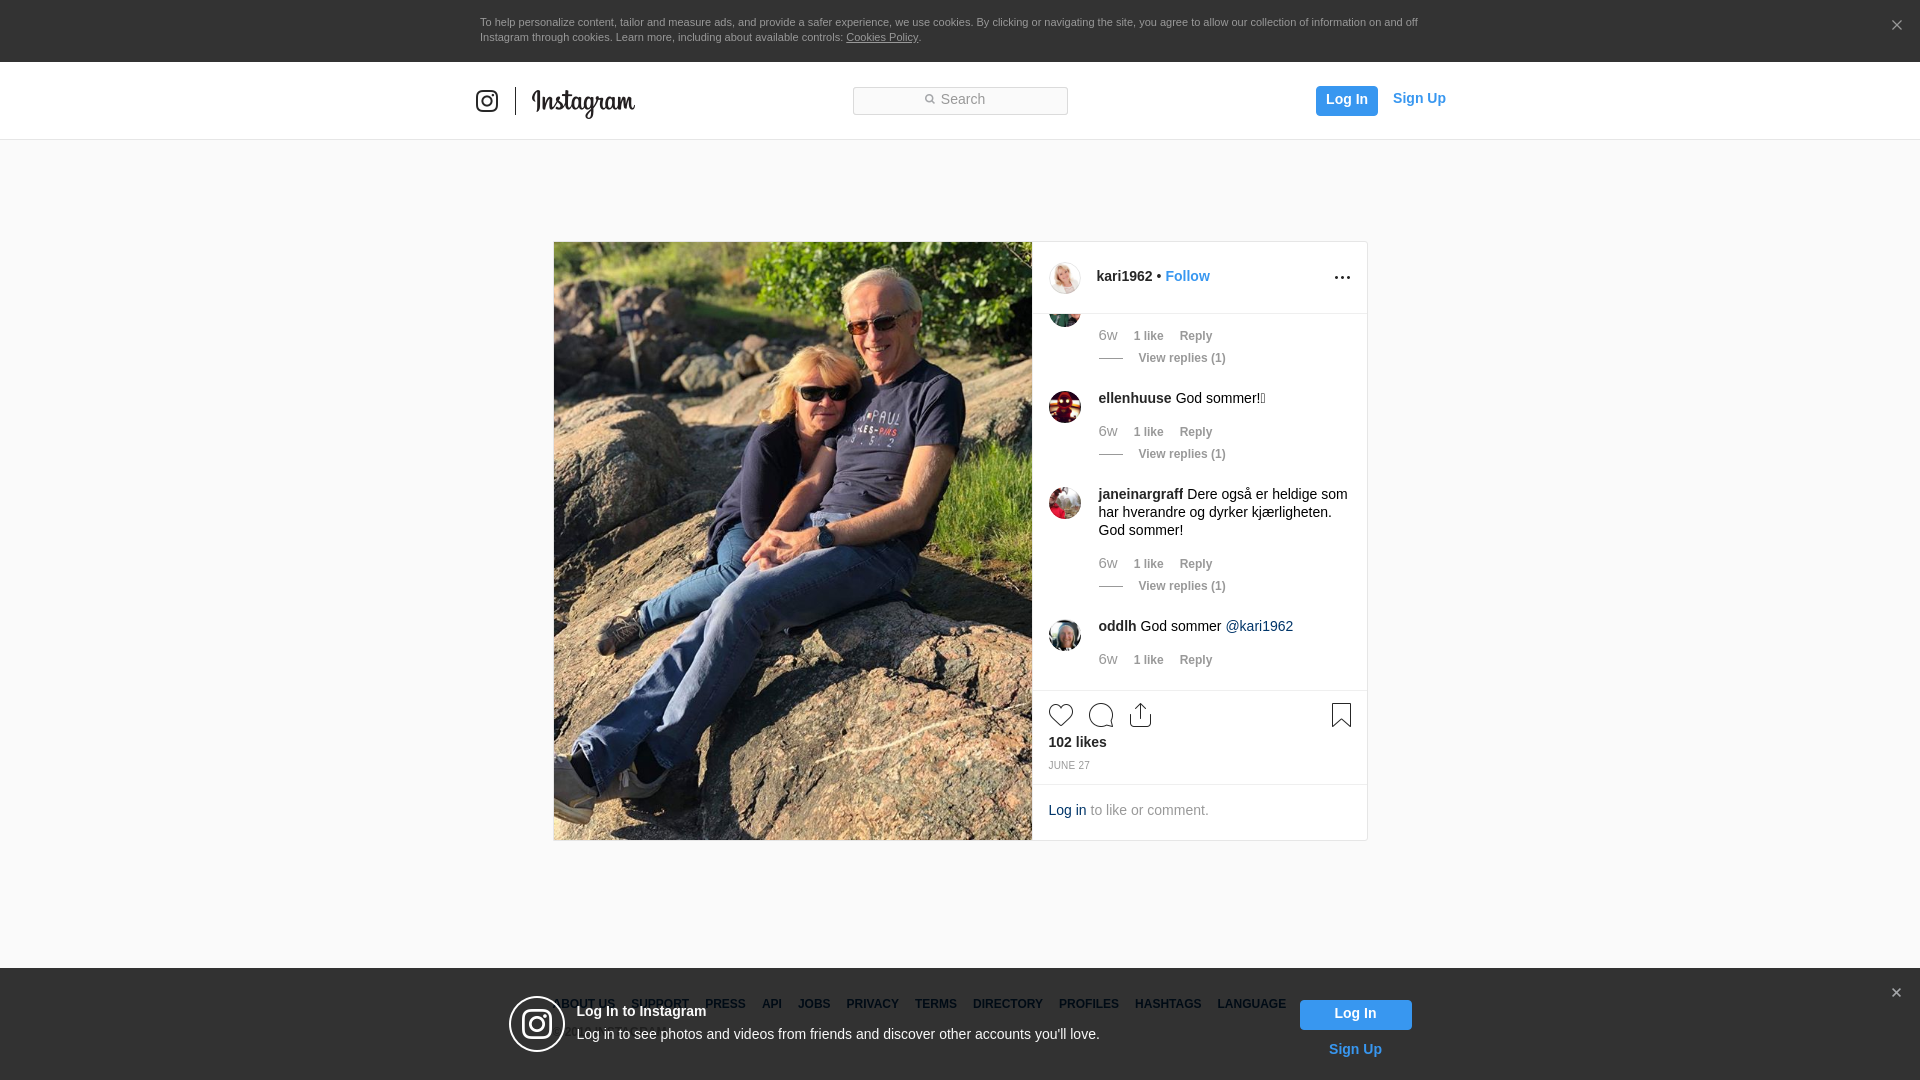The width and height of the screenshot is (1920, 1080).
Task: View the 102 likes list
Action: pos(1077,742)
